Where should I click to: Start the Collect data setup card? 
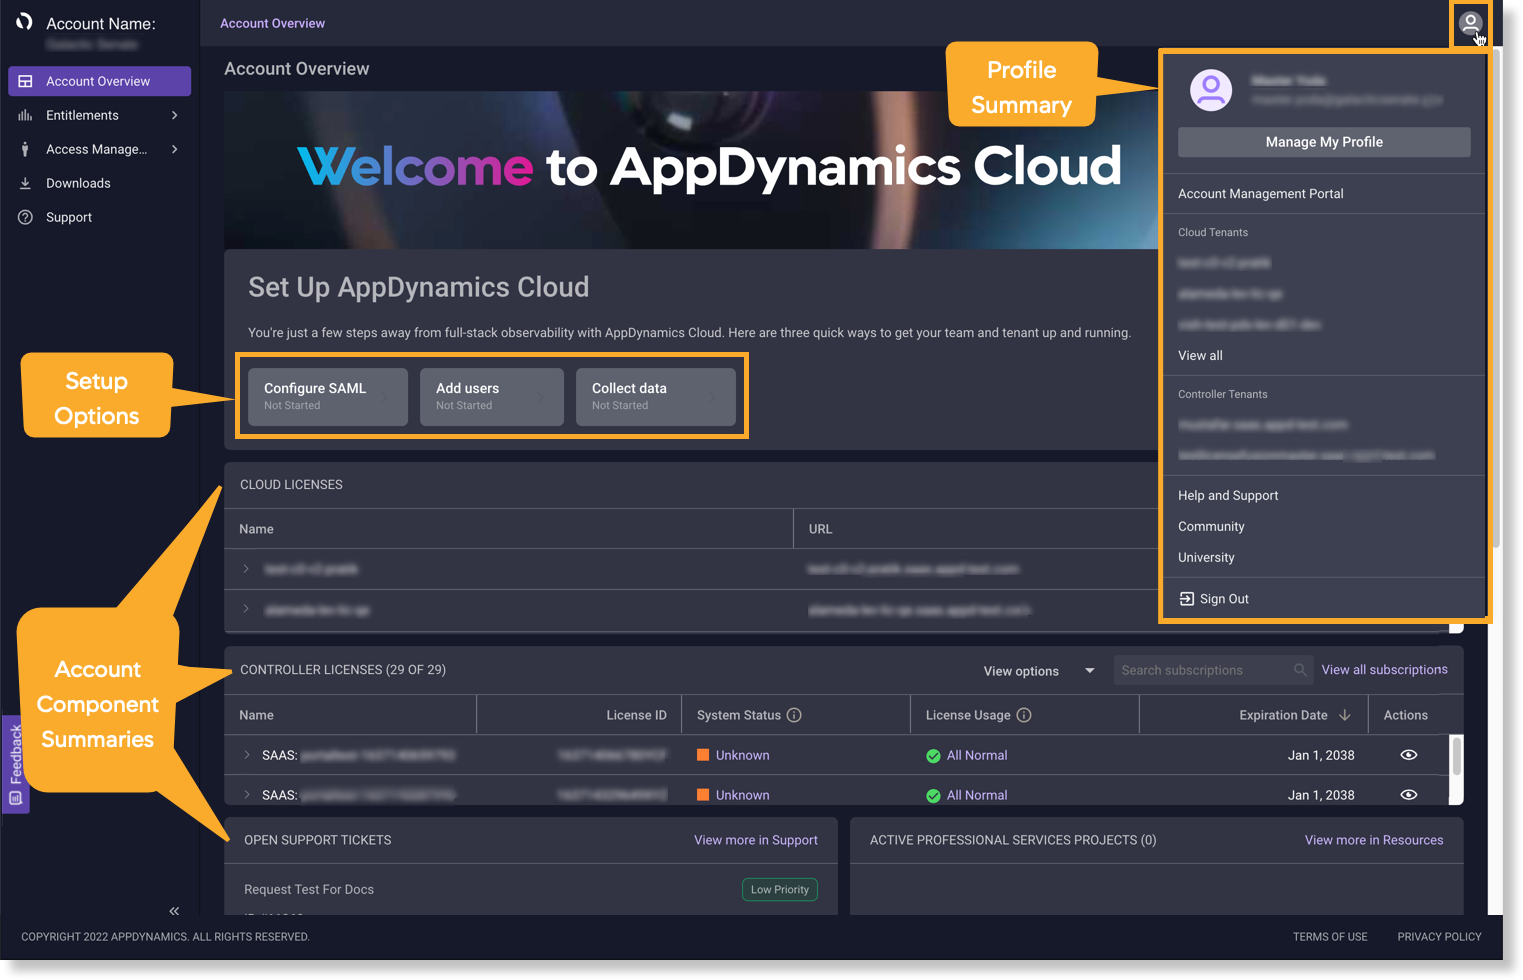pos(656,397)
